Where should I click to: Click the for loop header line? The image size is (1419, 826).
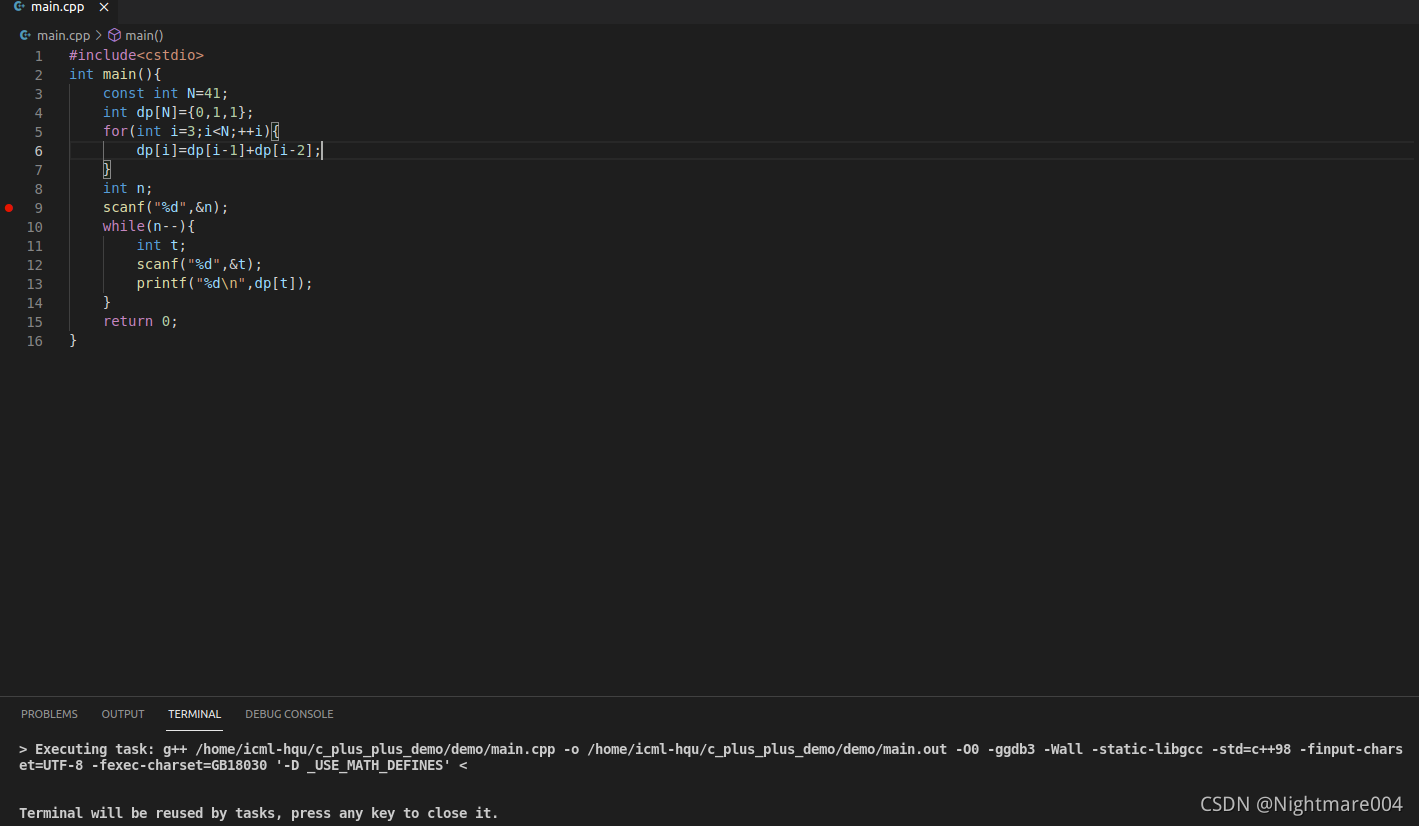coord(191,131)
